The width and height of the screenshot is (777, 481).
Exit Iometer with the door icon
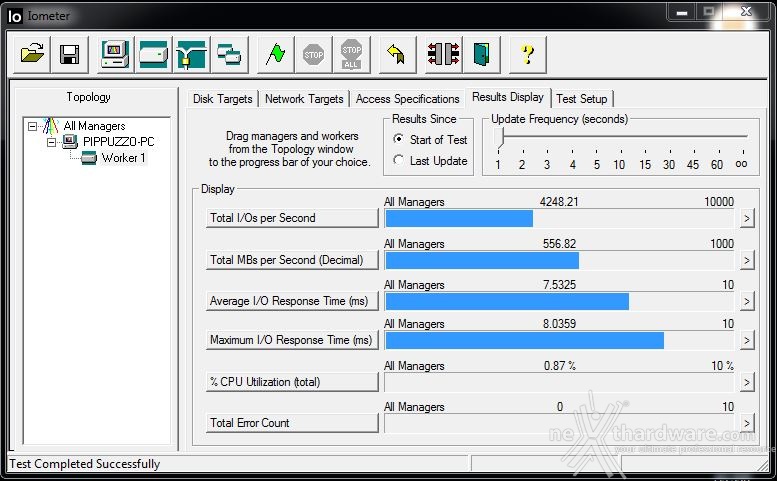(481, 54)
